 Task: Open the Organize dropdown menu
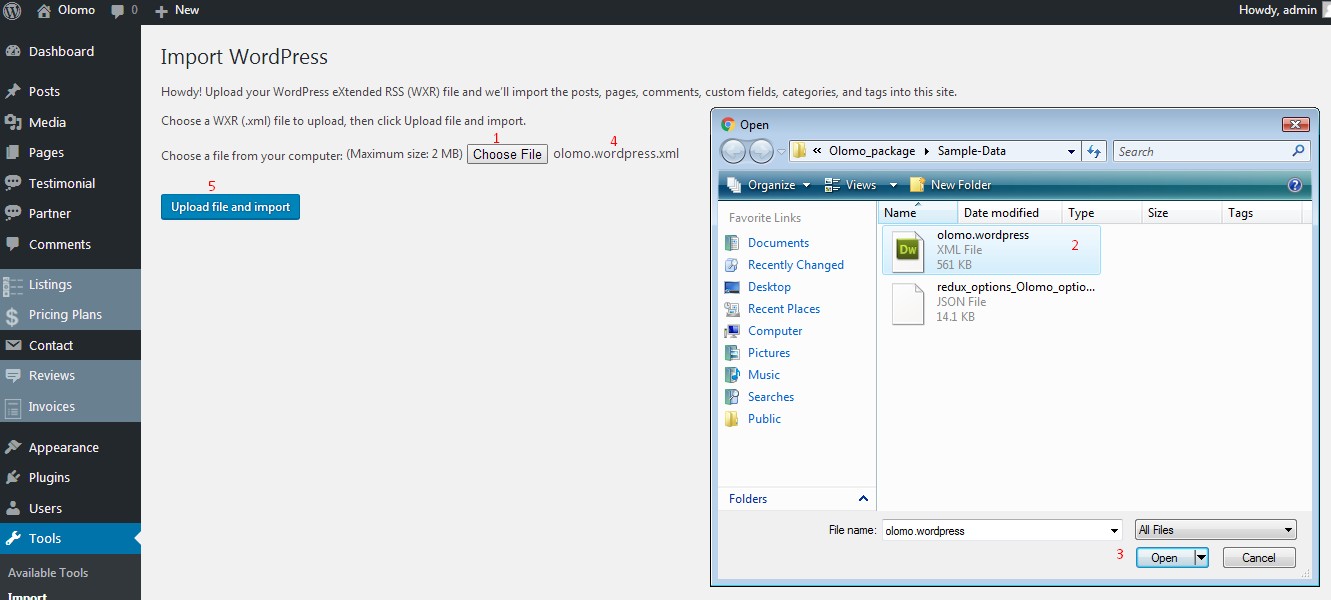click(x=762, y=185)
